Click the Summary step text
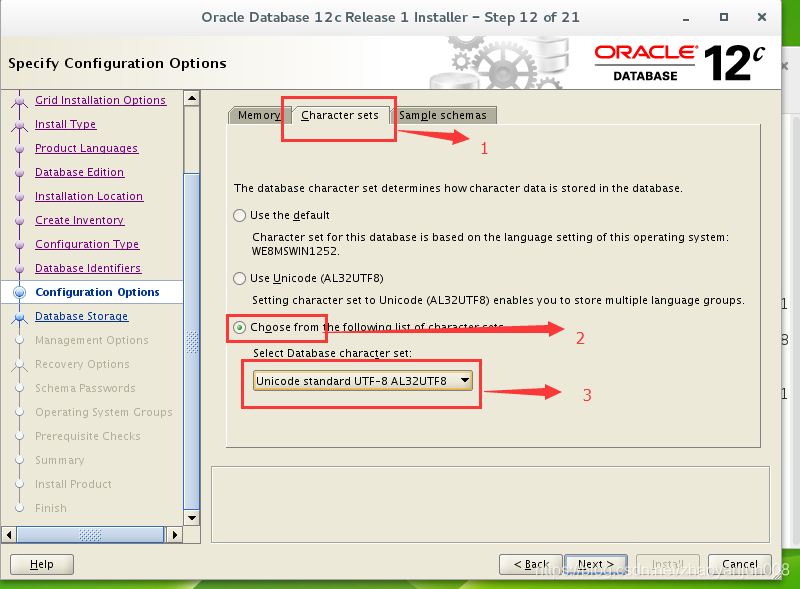800x589 pixels. coord(60,460)
